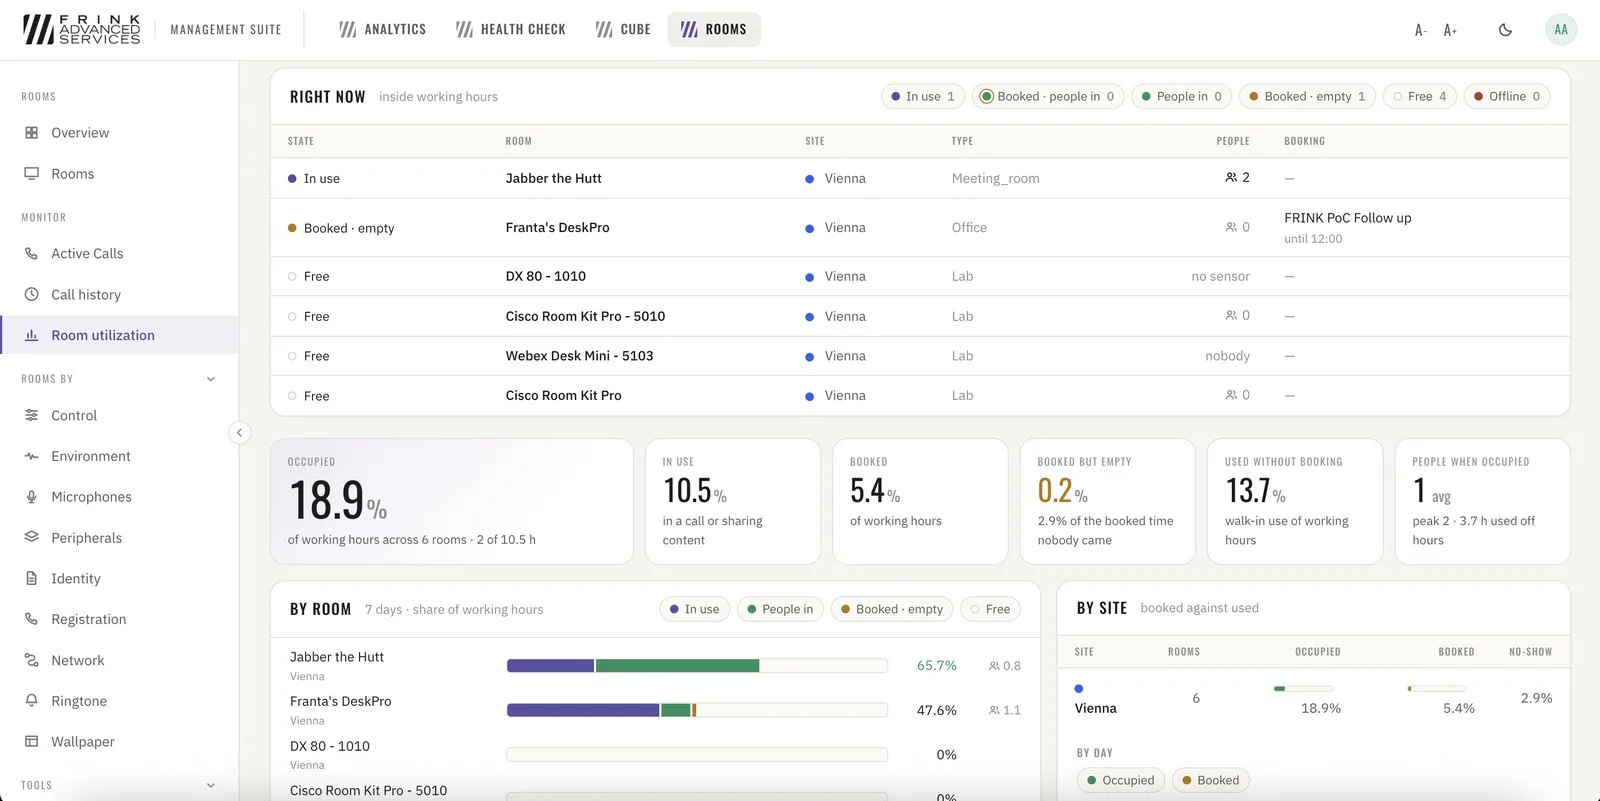The width and height of the screenshot is (1600, 801).
Task: Toggle 'Booked' legend under By Day
Action: pos(1210,780)
